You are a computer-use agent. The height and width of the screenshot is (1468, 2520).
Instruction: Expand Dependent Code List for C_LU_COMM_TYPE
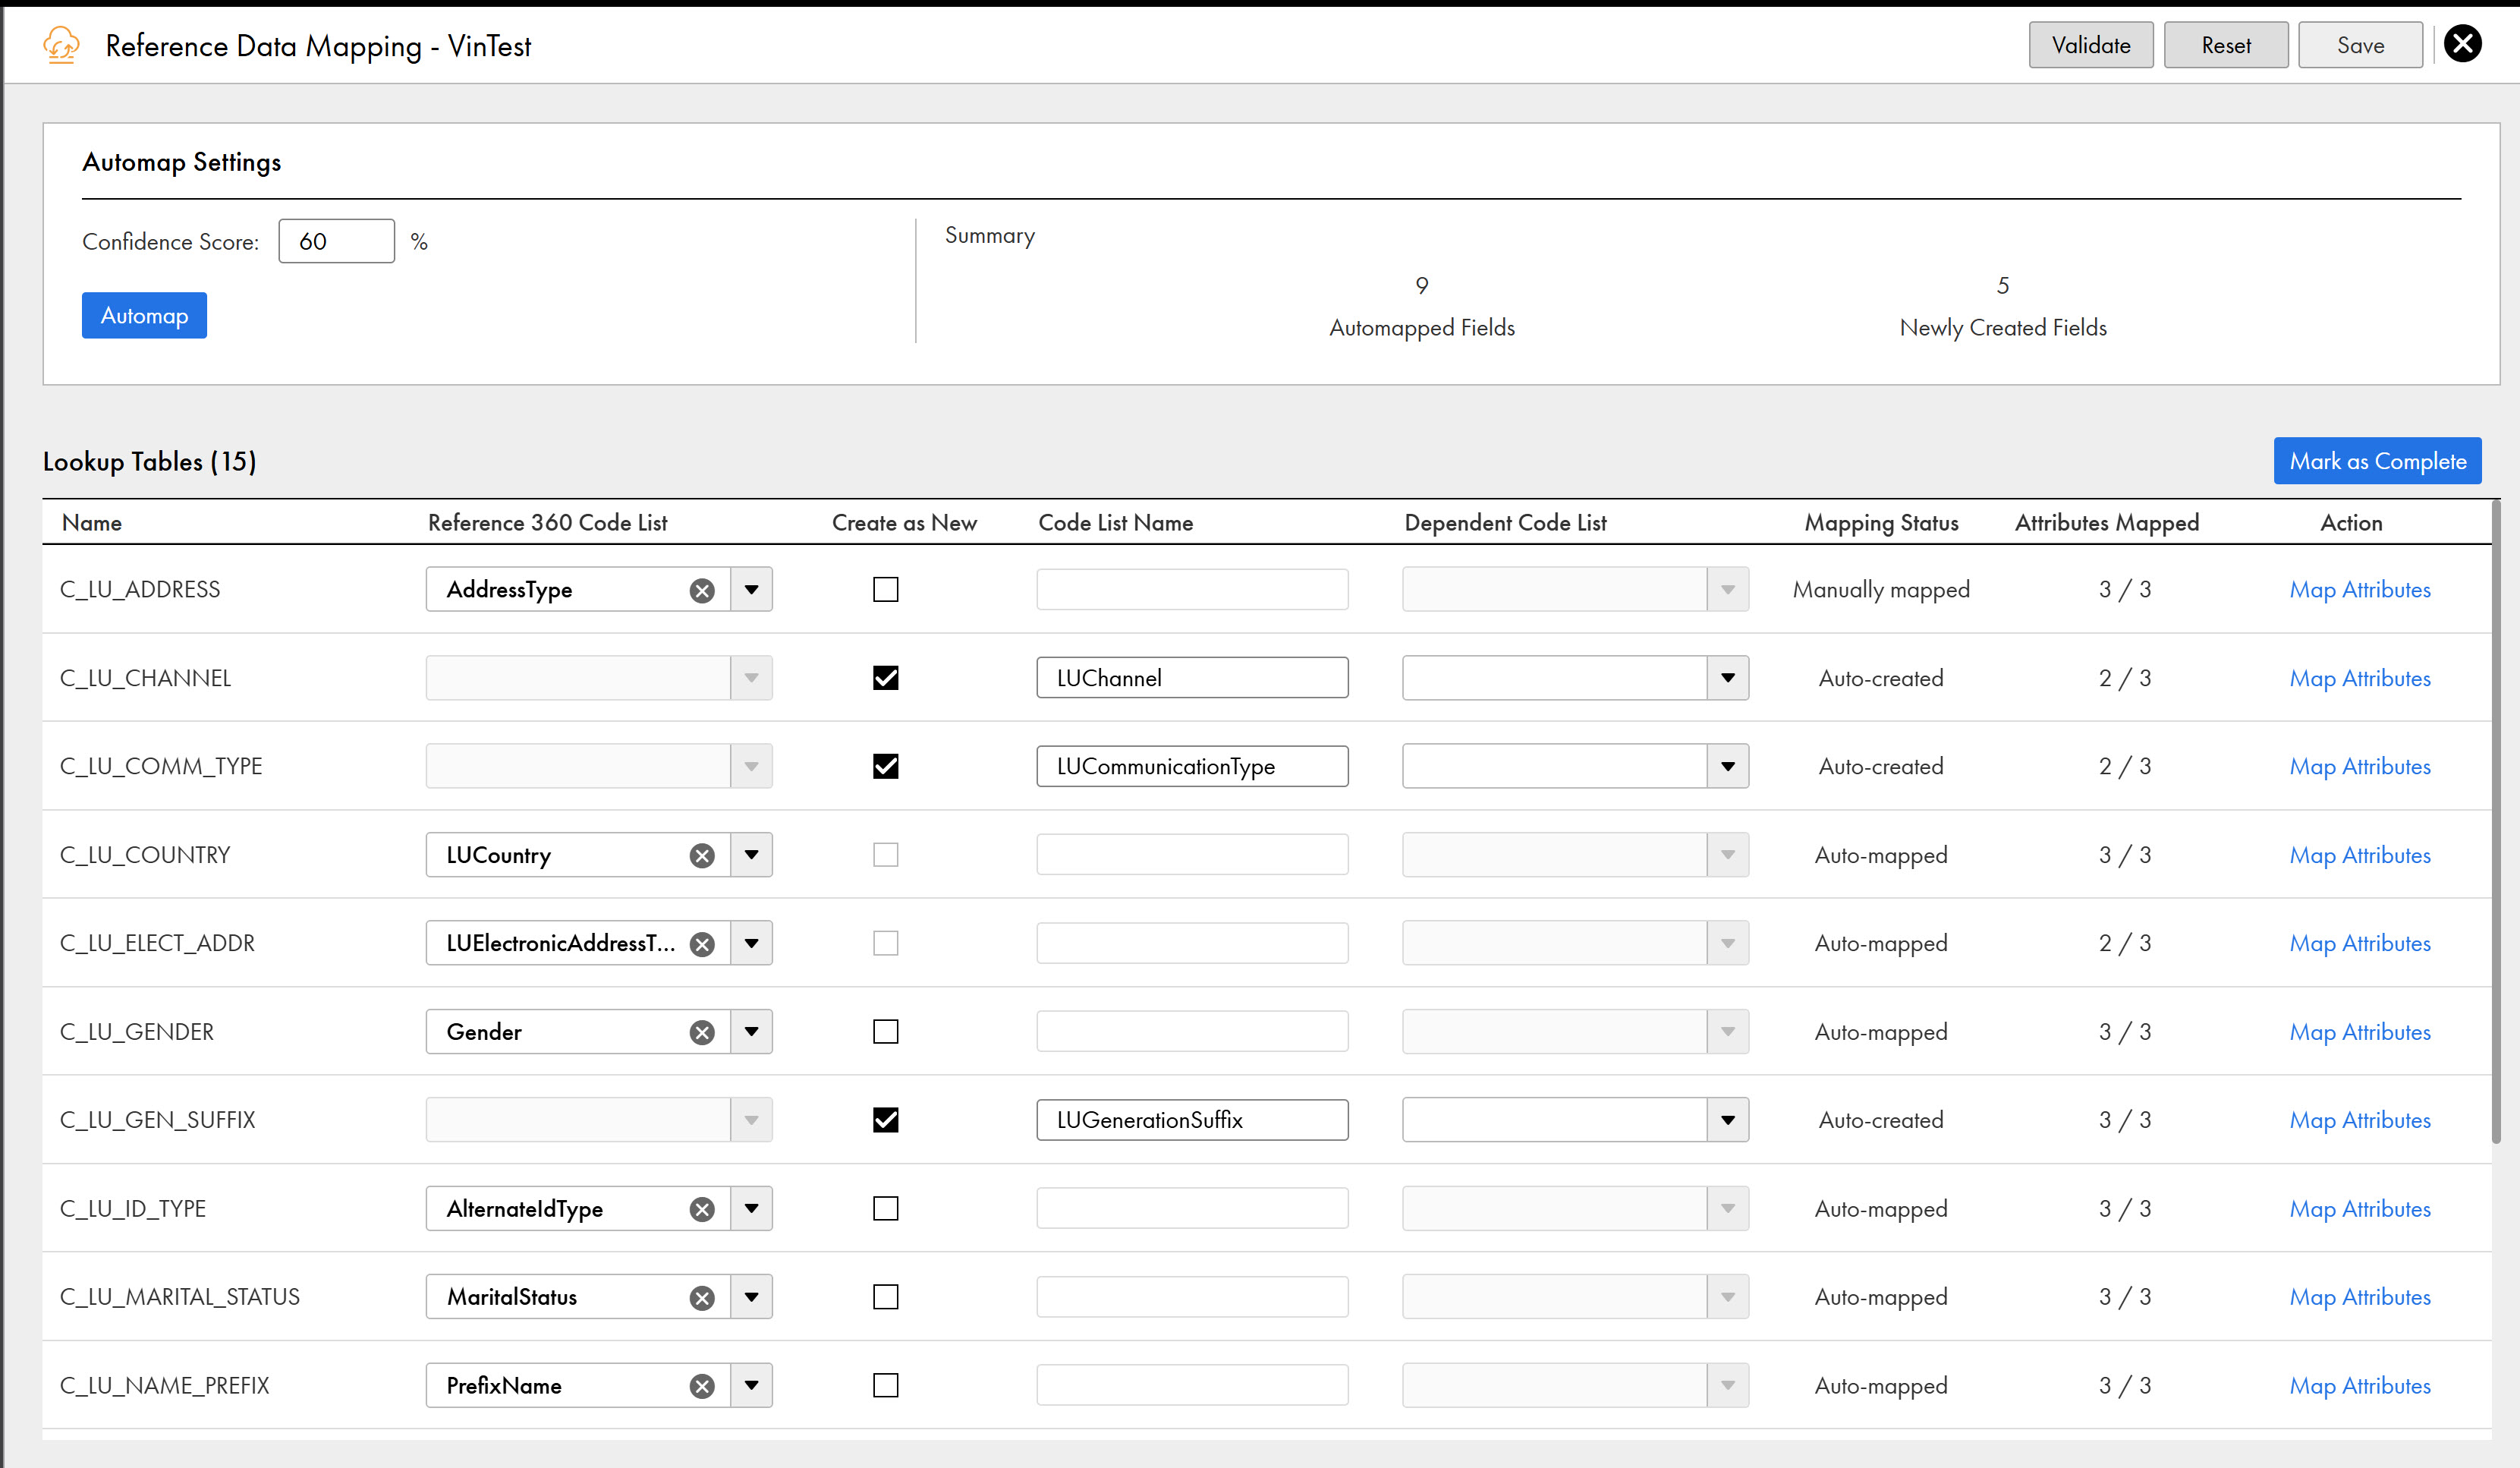(1727, 766)
